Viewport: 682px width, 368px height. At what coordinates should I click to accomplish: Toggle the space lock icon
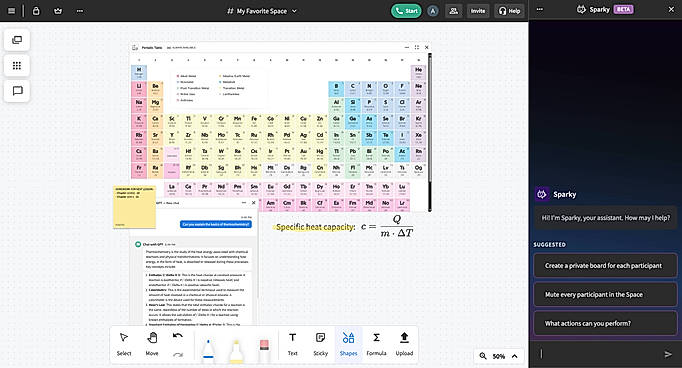coord(36,11)
